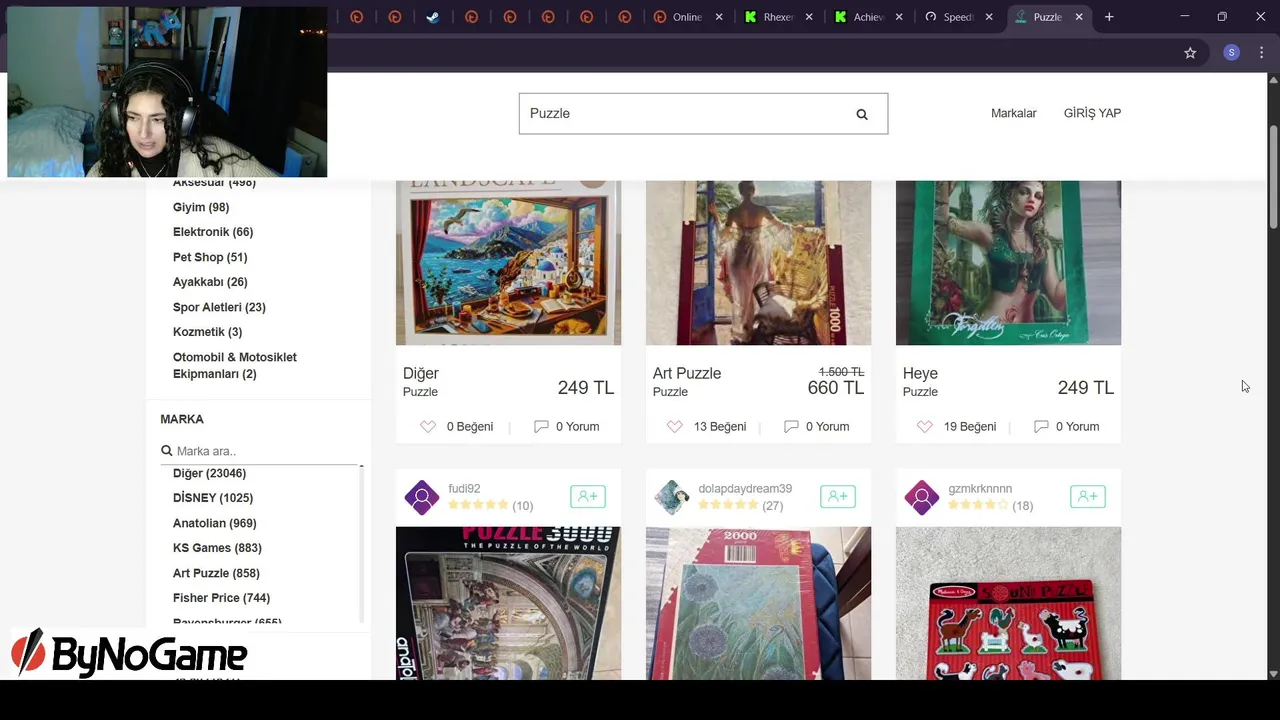Viewport: 1280px width, 720px height.
Task: Open comments icon on Art Puzzle listing
Action: pyautogui.click(x=791, y=427)
